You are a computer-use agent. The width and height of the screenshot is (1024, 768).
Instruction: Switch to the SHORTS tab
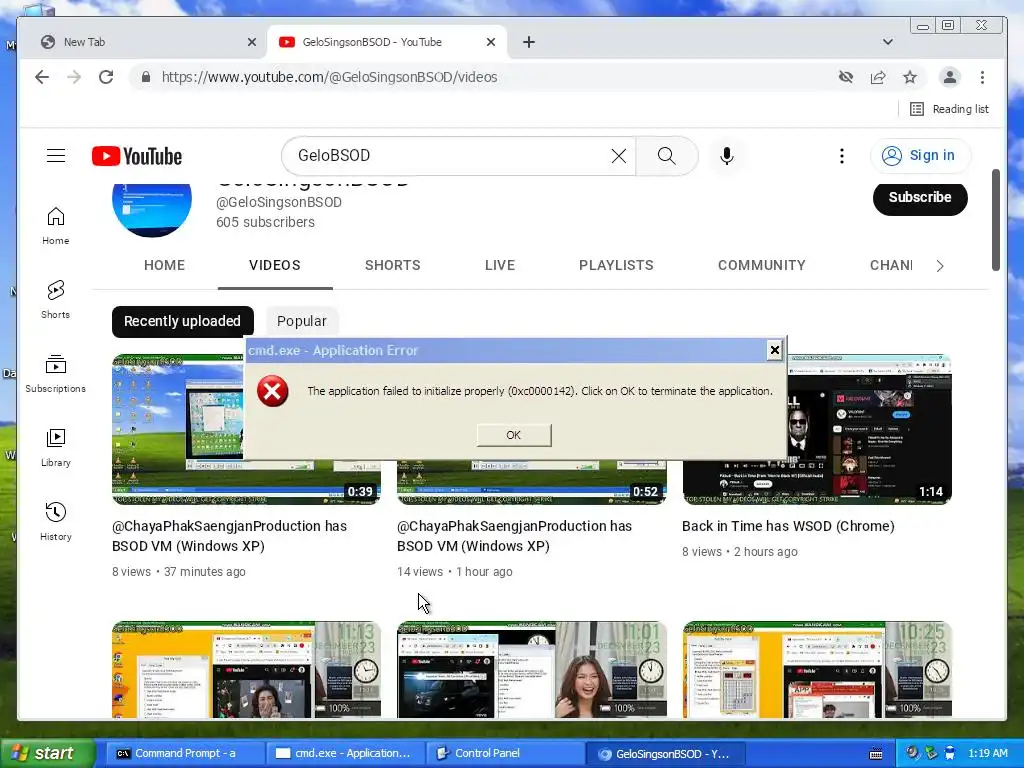[392, 265]
